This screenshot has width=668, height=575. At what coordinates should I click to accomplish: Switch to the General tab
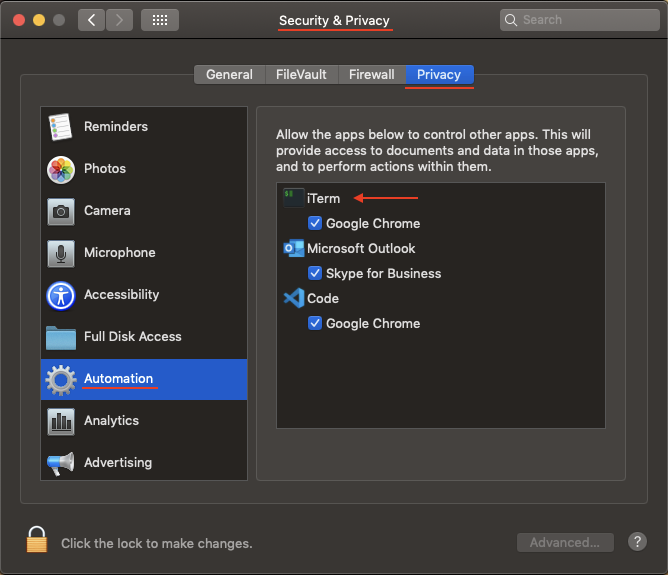(x=230, y=75)
